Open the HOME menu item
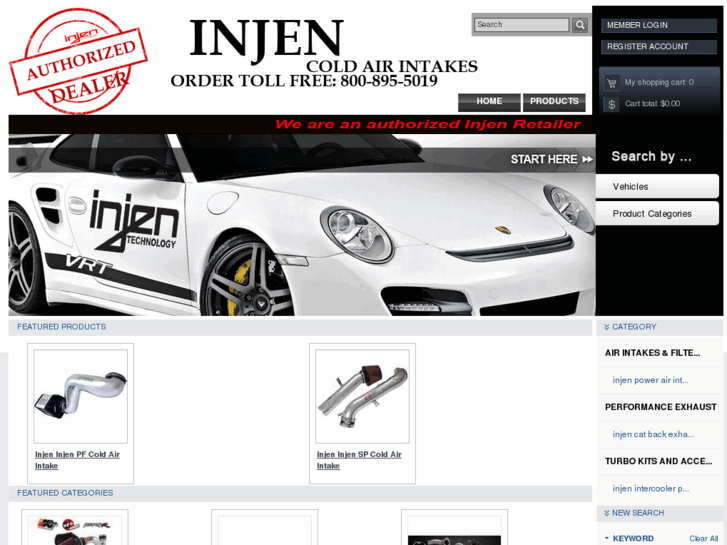The height and width of the screenshot is (545, 727). pos(489,102)
